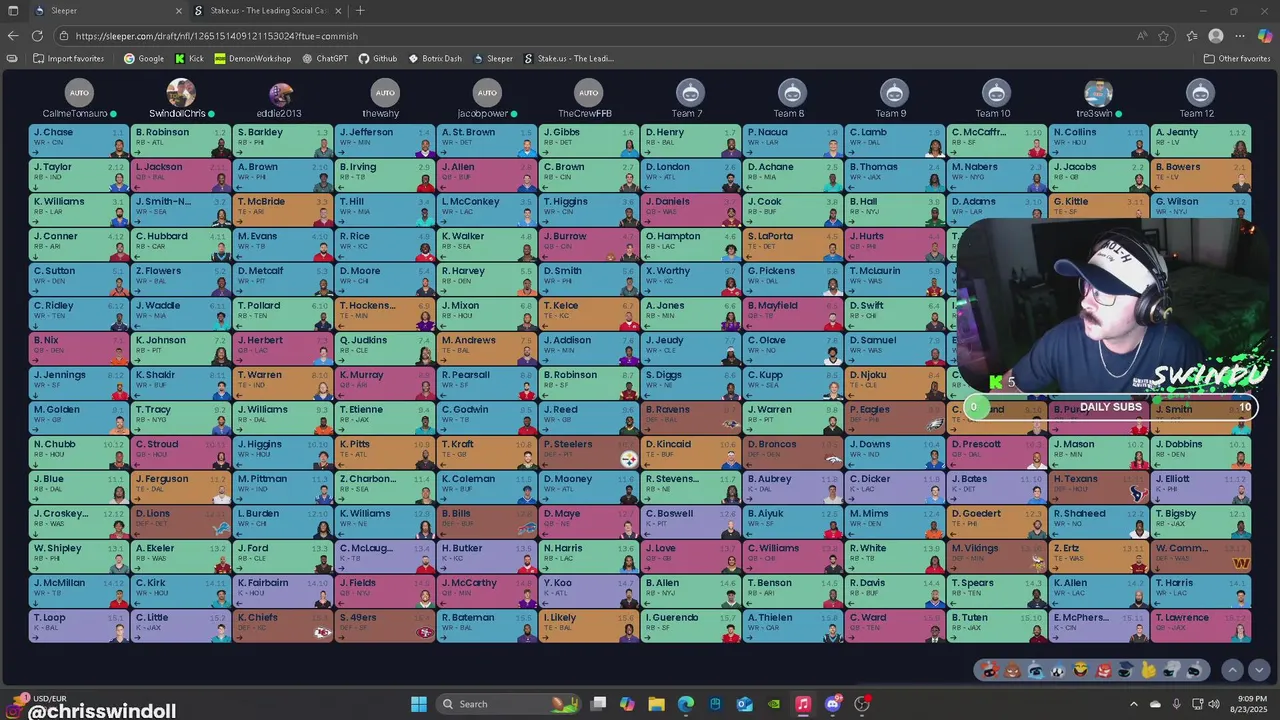Send the laughing face emoji reaction
Viewport: 1280px width, 720px height.
pyautogui.click(x=1080, y=670)
